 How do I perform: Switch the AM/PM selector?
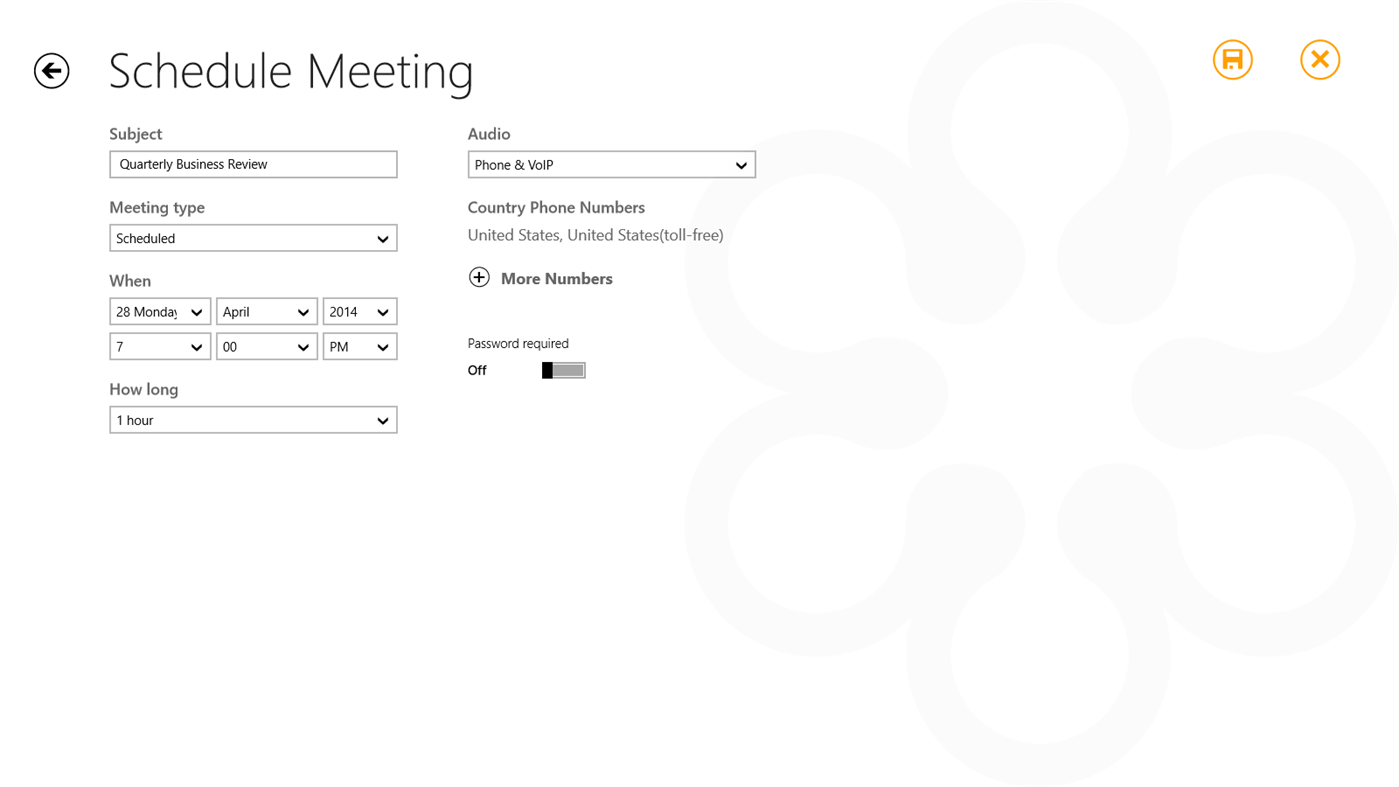coord(359,347)
